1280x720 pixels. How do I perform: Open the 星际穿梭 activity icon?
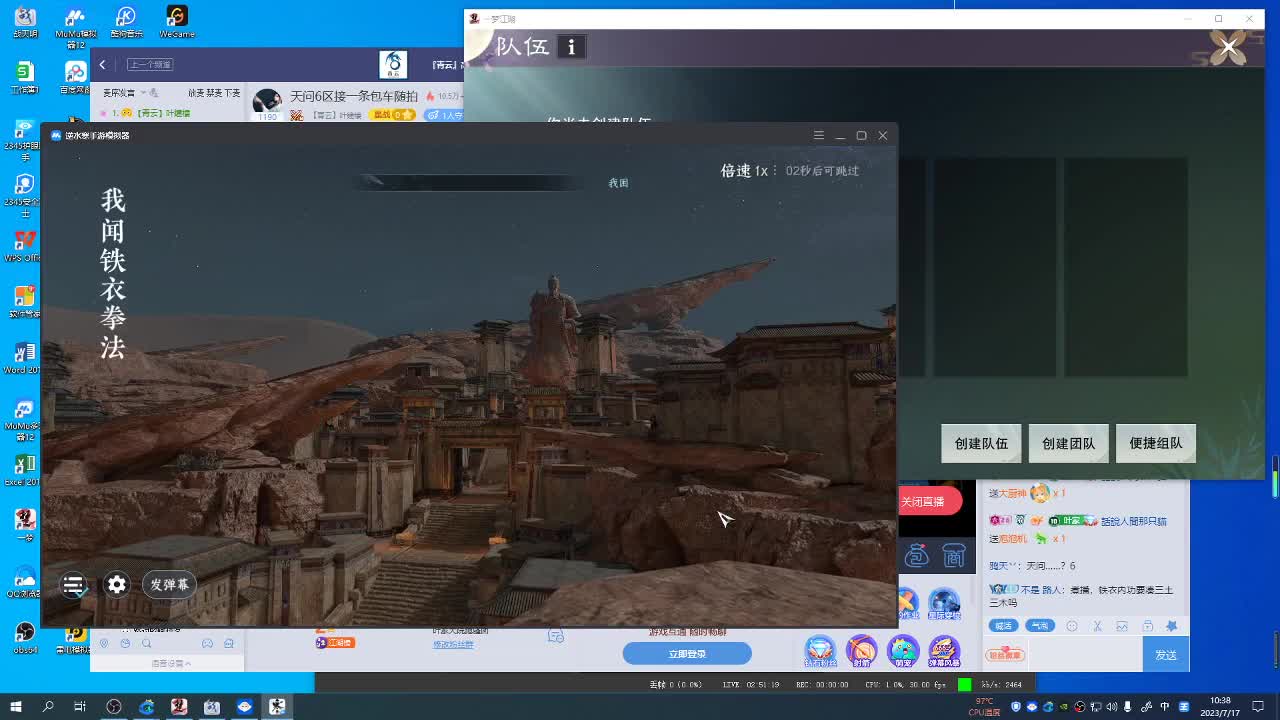pyautogui.click(x=944, y=603)
